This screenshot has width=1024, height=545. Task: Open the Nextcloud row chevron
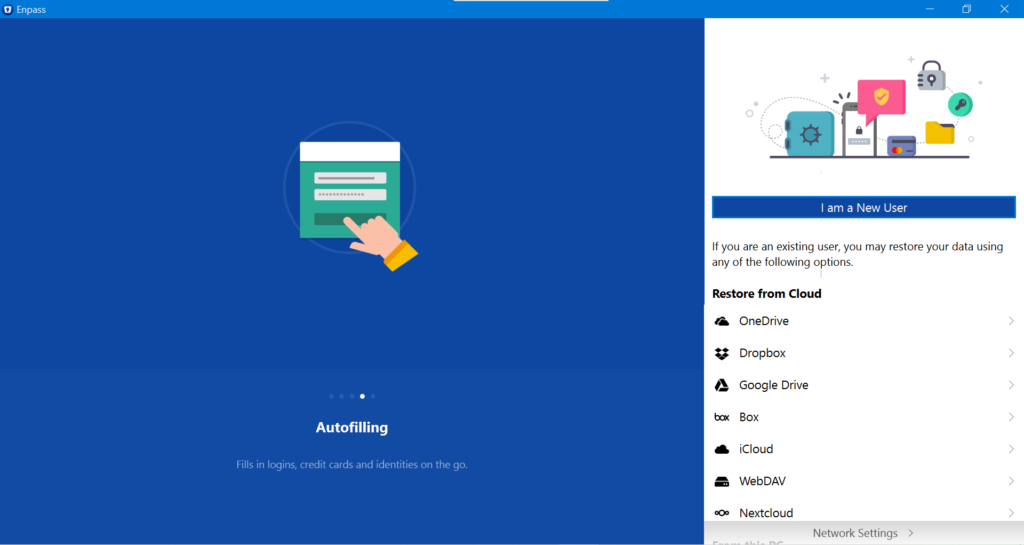[x=1011, y=513]
